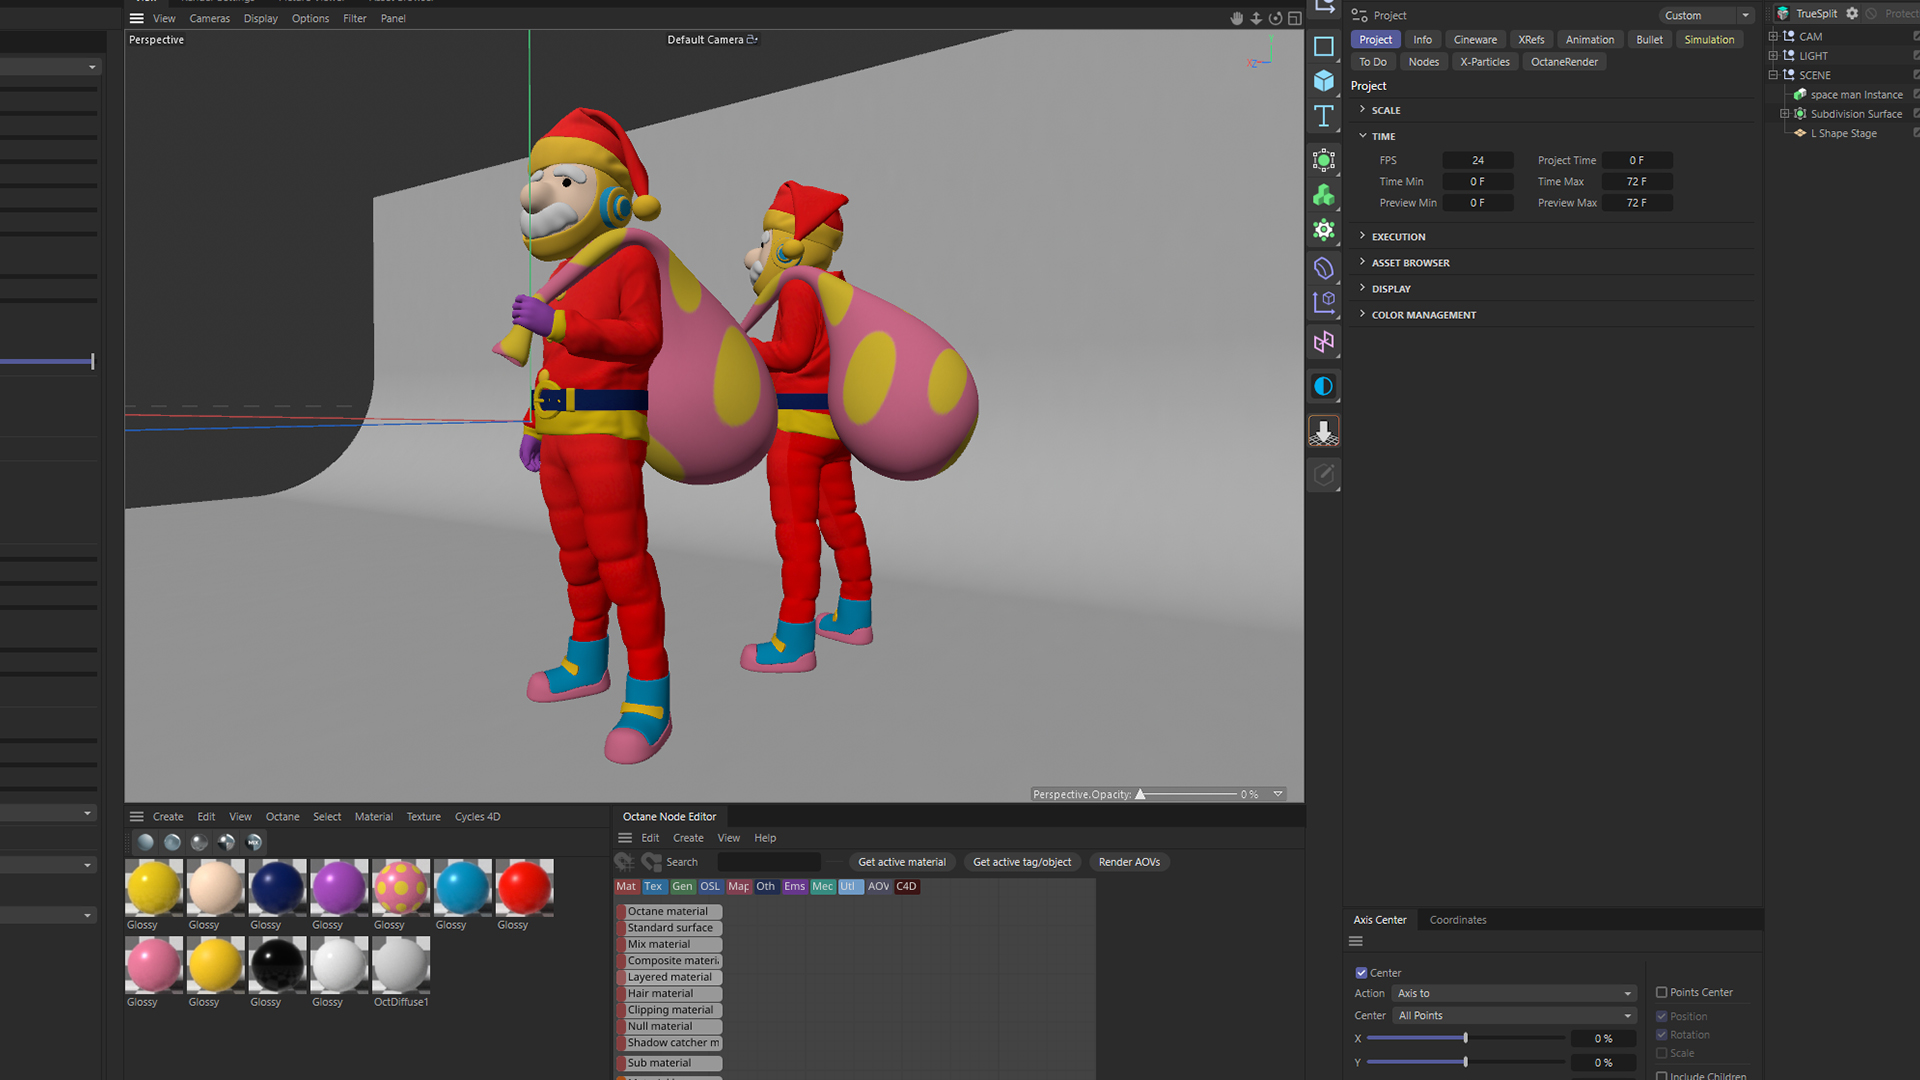Open the Cameras viewport menu

(209, 18)
